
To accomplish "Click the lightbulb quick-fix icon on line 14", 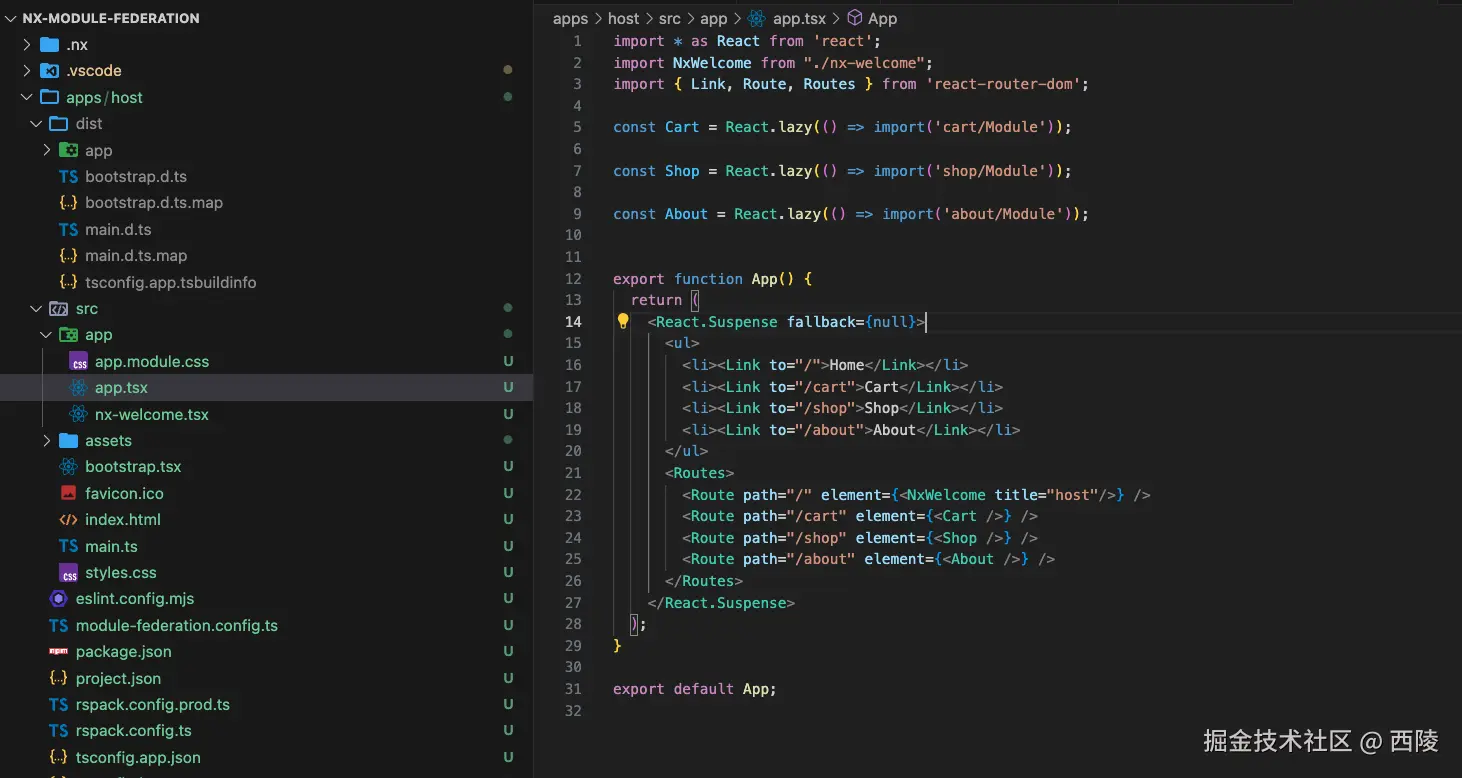I will [622, 322].
